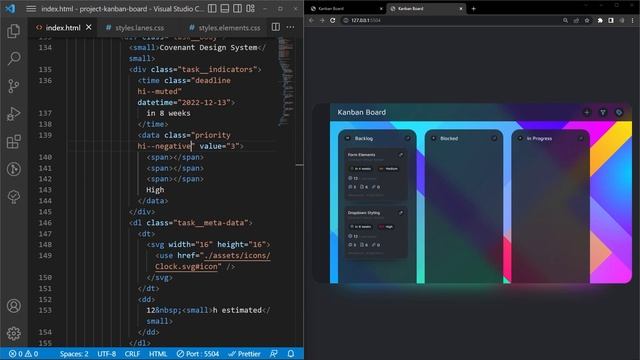Open errors and warnings in the status bar

pos(24,354)
